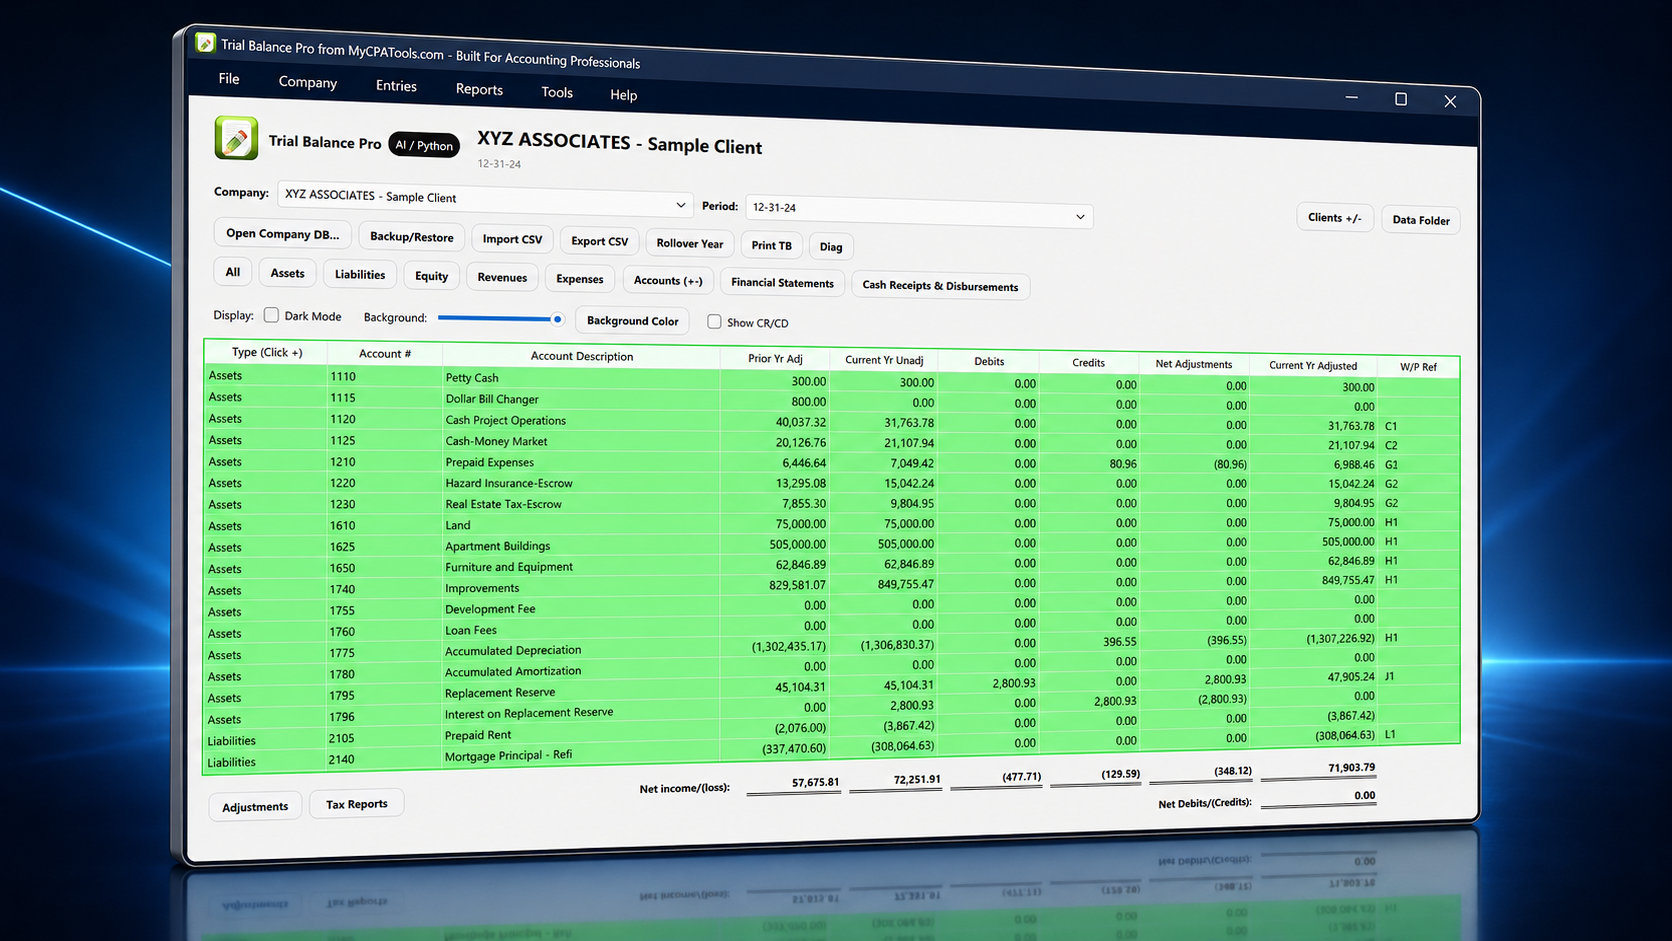Open the Entries menu
1672x941 pixels.
pos(396,86)
